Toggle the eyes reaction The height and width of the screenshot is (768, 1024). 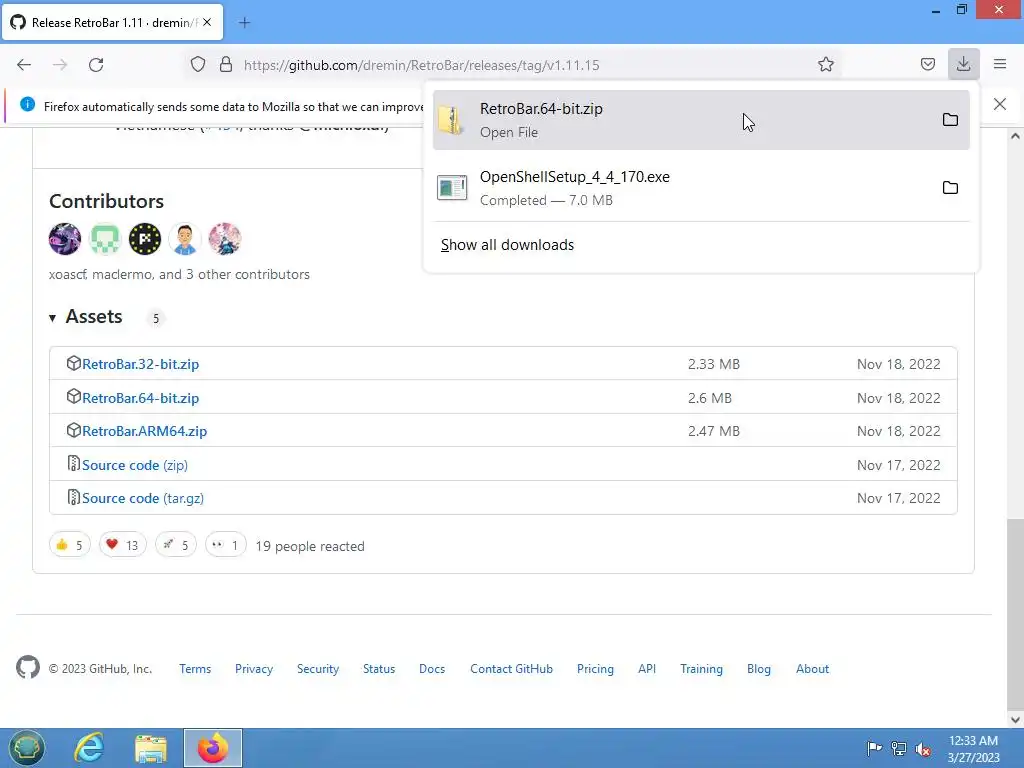coord(225,545)
